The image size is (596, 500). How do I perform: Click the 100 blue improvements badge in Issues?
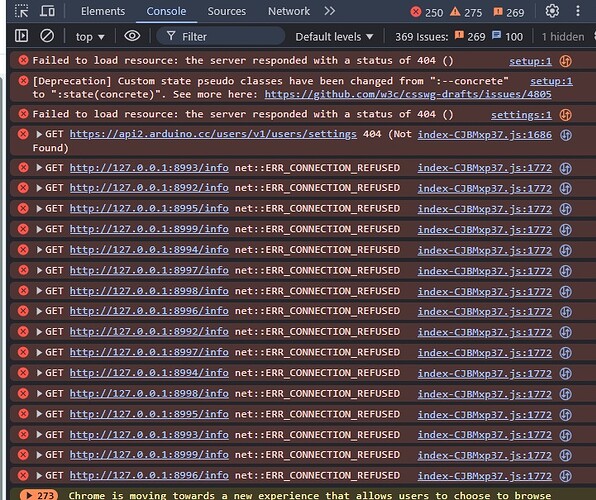pos(507,37)
